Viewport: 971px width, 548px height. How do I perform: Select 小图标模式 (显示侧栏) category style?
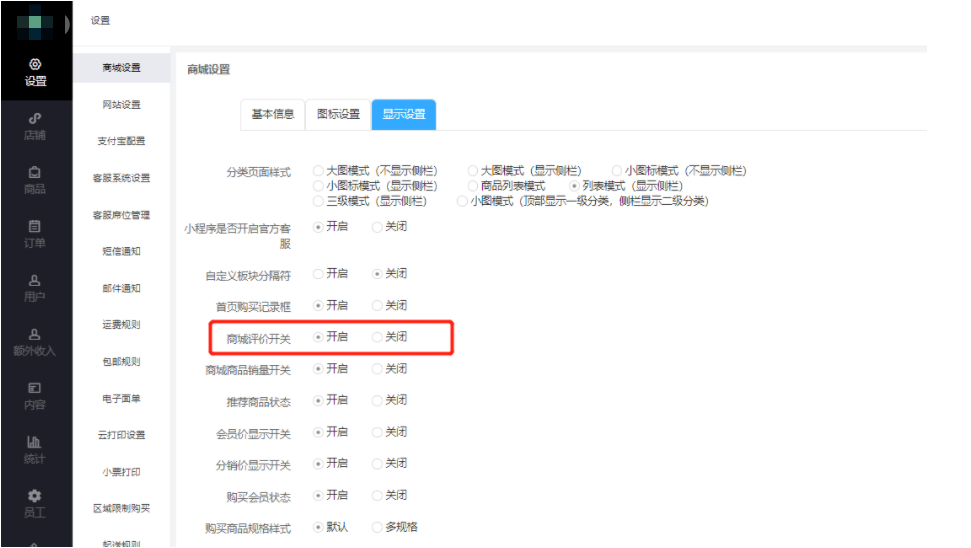318,186
